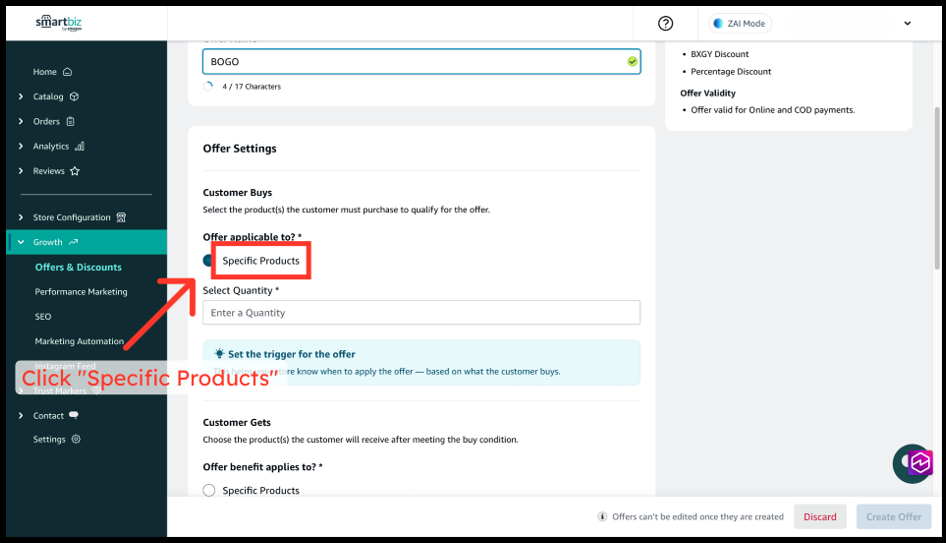The height and width of the screenshot is (543, 946).
Task: Click the Settings gear icon
Action: click(76, 439)
